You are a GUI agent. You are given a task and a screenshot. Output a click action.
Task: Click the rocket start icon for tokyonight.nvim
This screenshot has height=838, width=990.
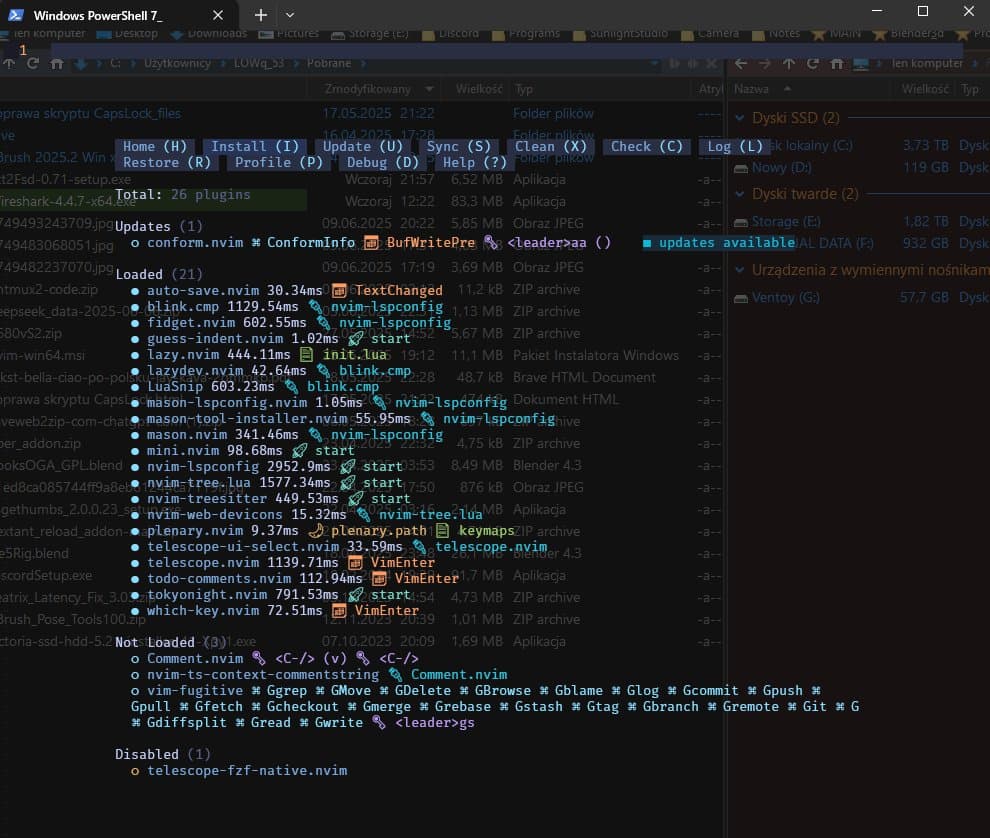(x=355, y=594)
